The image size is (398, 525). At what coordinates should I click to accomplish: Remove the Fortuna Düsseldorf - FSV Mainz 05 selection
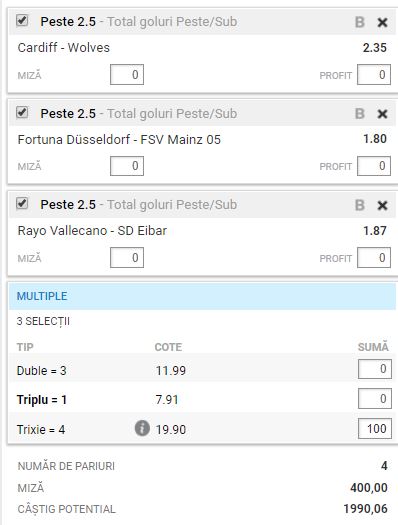click(382, 114)
